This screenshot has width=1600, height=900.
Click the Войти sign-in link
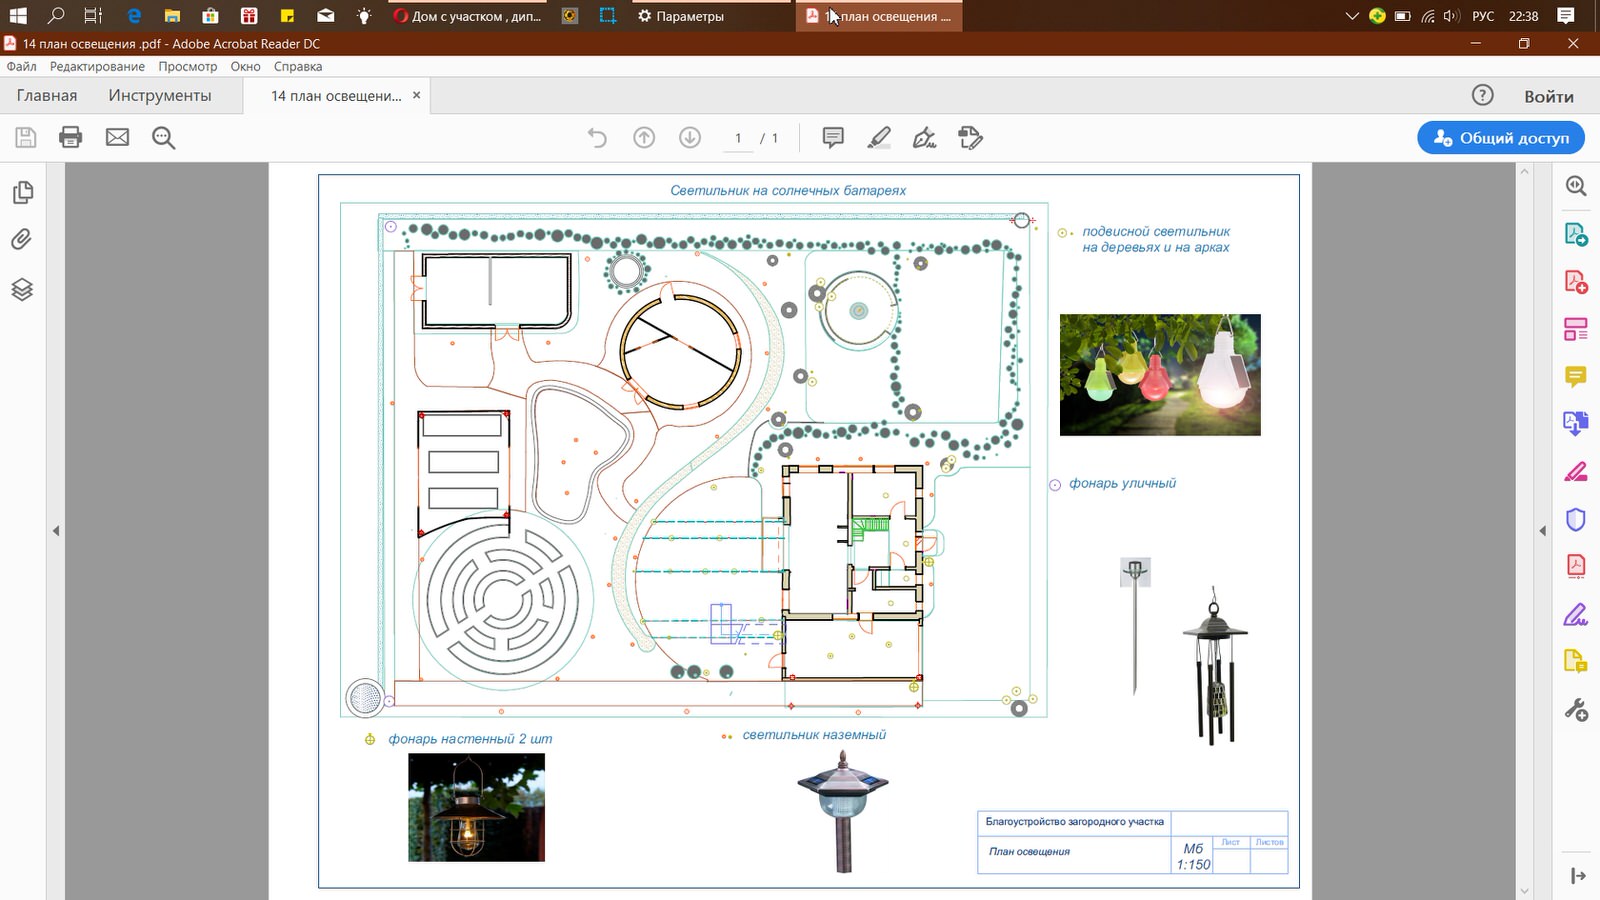(1548, 97)
